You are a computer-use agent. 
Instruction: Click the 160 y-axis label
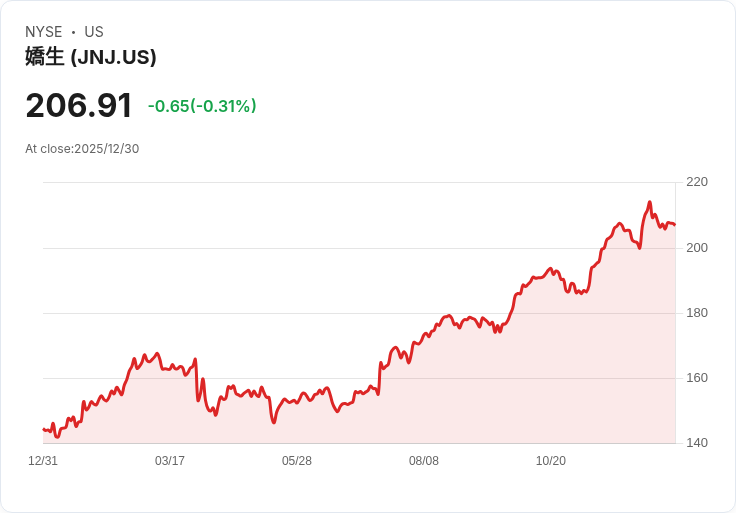tap(697, 378)
